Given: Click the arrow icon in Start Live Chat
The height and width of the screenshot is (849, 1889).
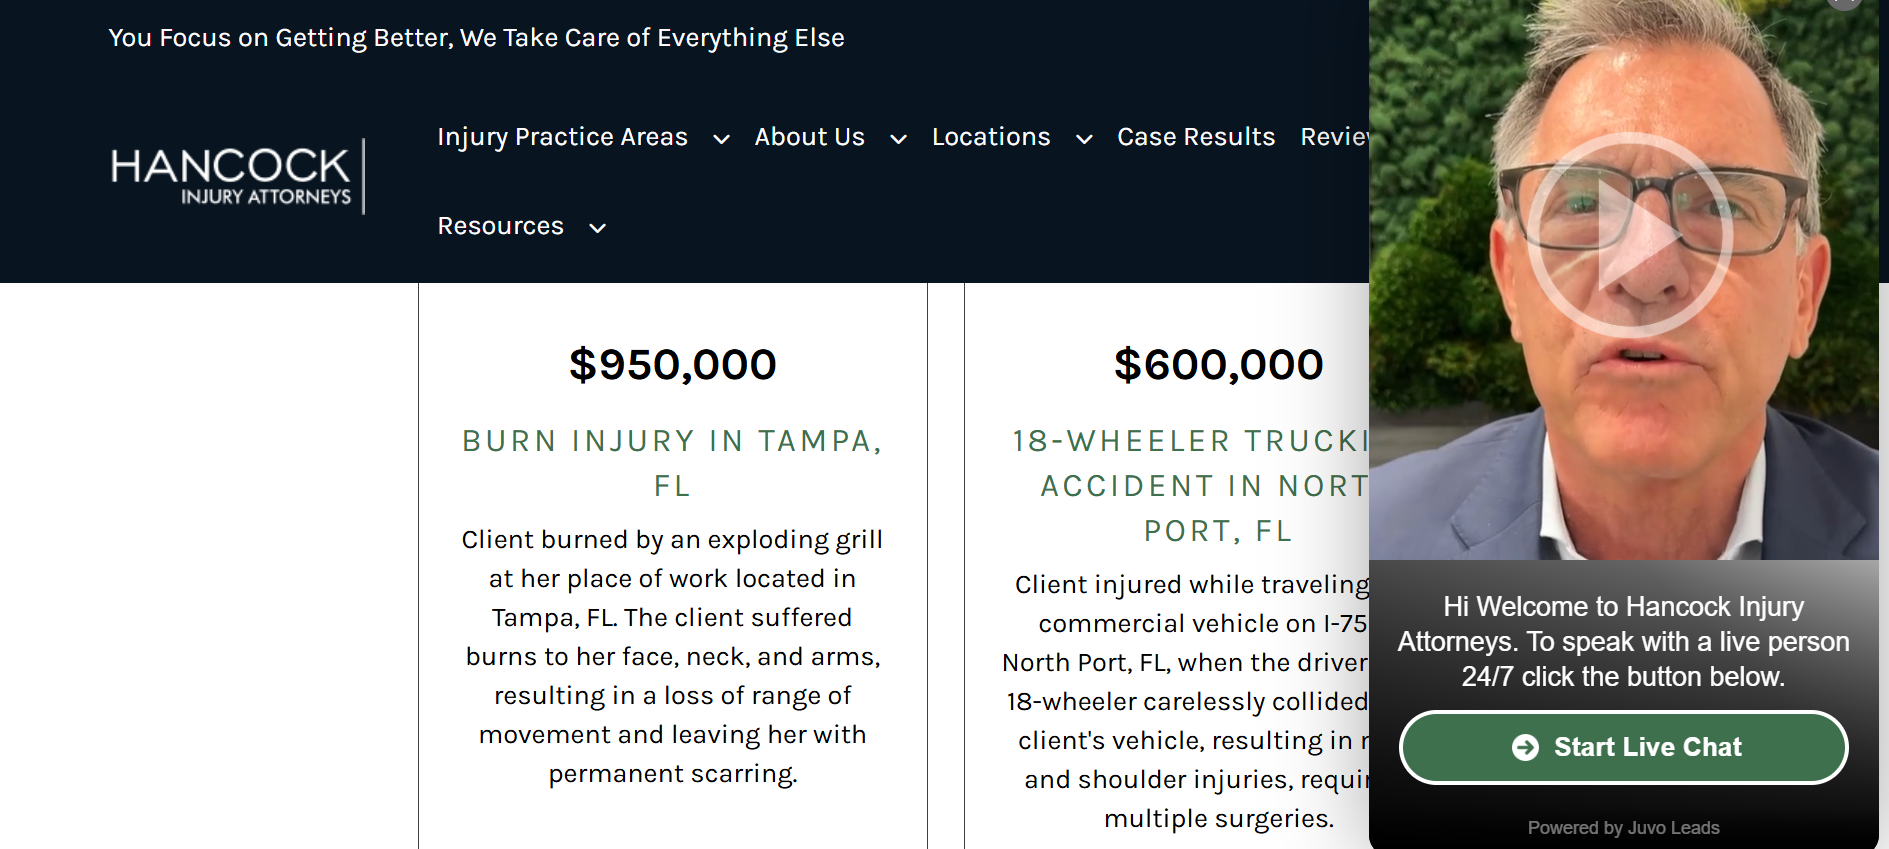Looking at the screenshot, I should point(1527,747).
